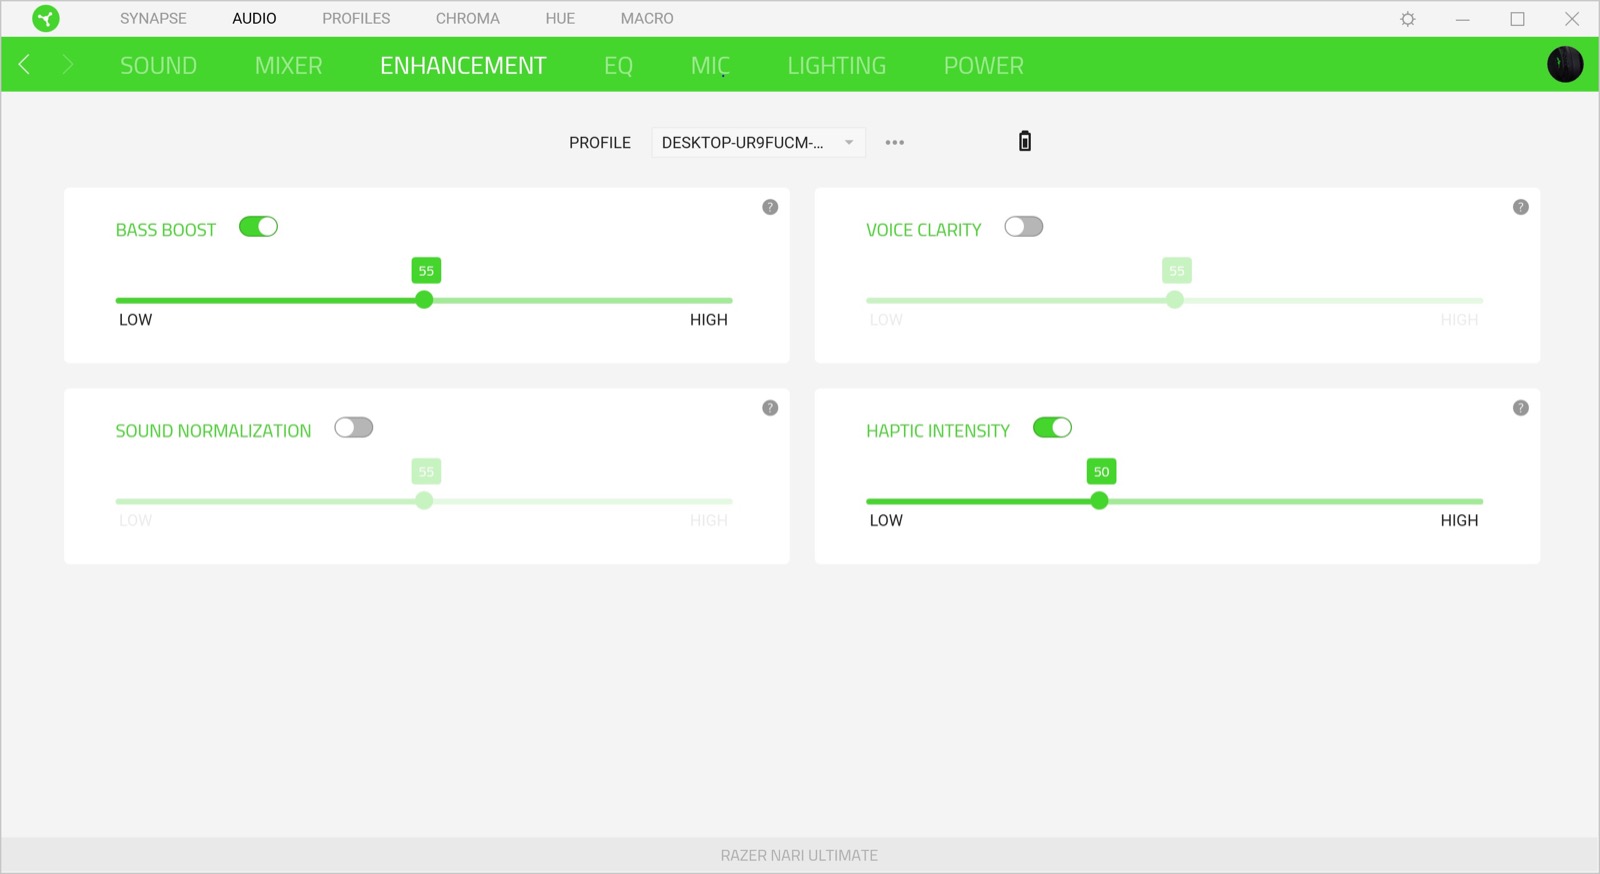Open the user profile avatar
Viewport: 1600px width, 874px height.
pyautogui.click(x=1565, y=64)
